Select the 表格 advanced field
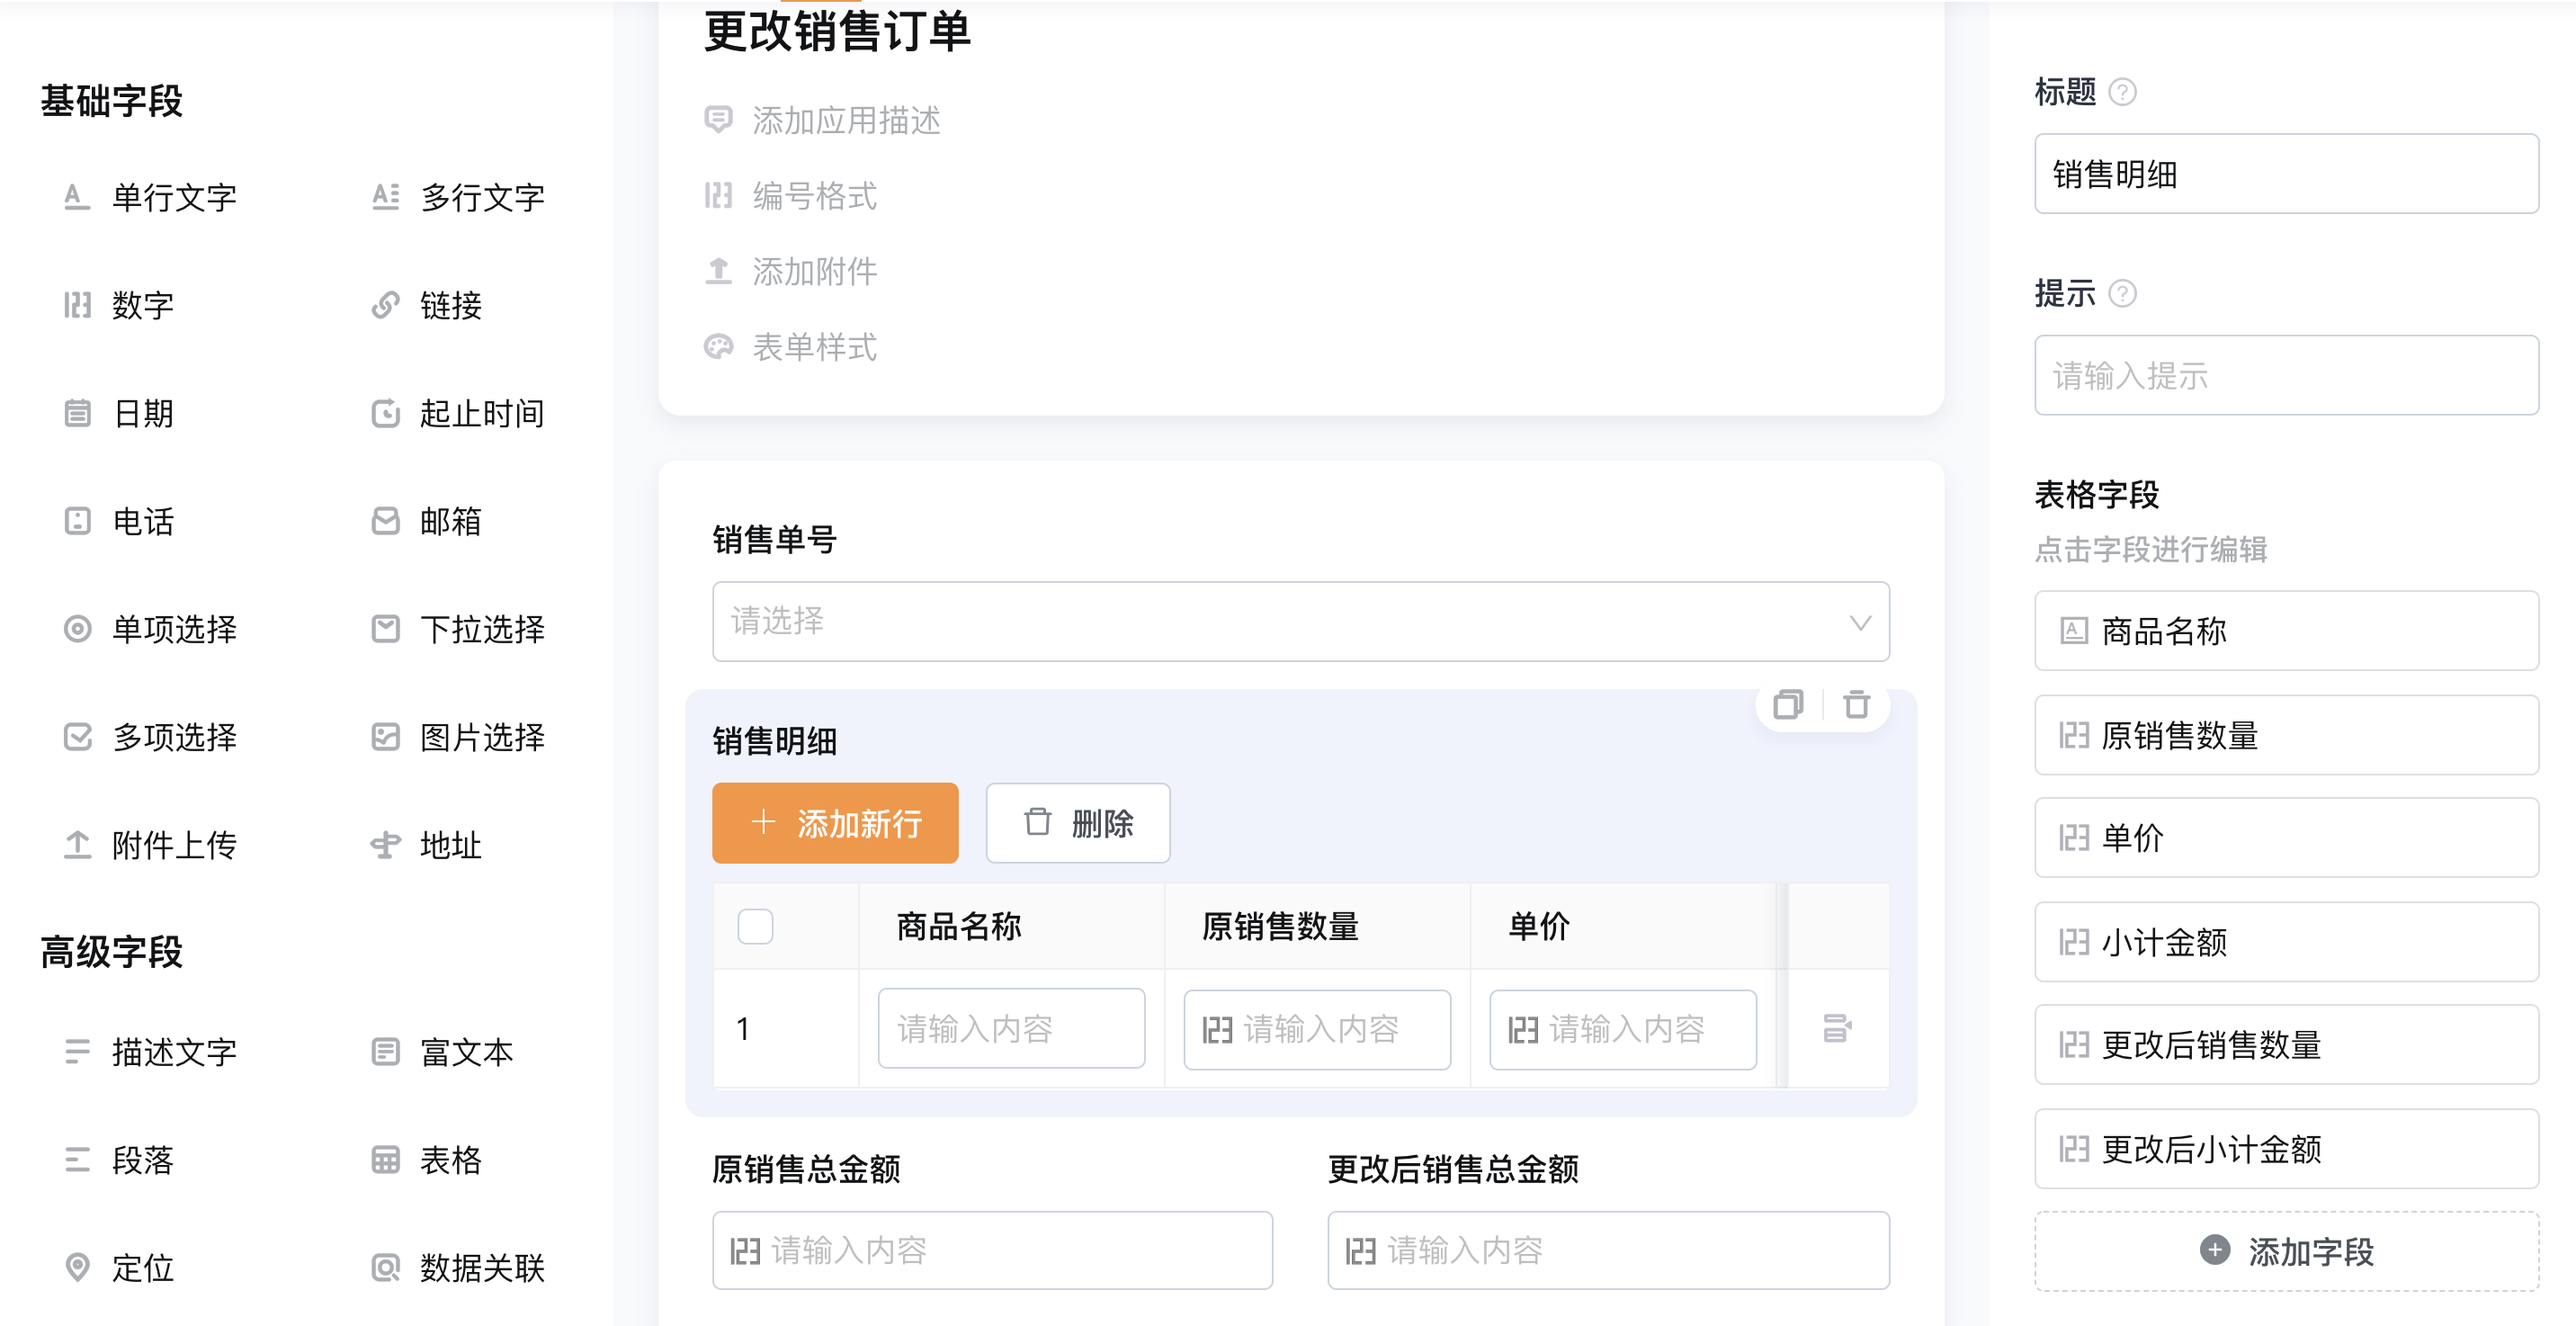This screenshot has height=1326, width=2576. pyautogui.click(x=427, y=1159)
